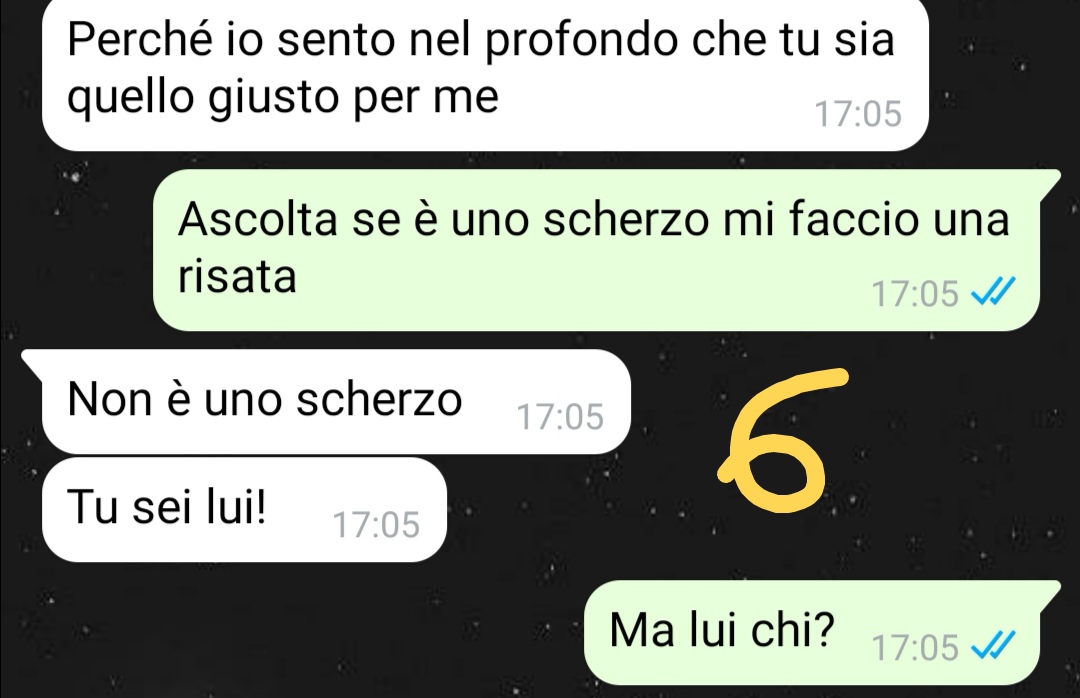Viewport: 1080px width, 698px height.
Task: Tap the tail of 'Non è uno scherzo' bubble
Action: coord(33,360)
